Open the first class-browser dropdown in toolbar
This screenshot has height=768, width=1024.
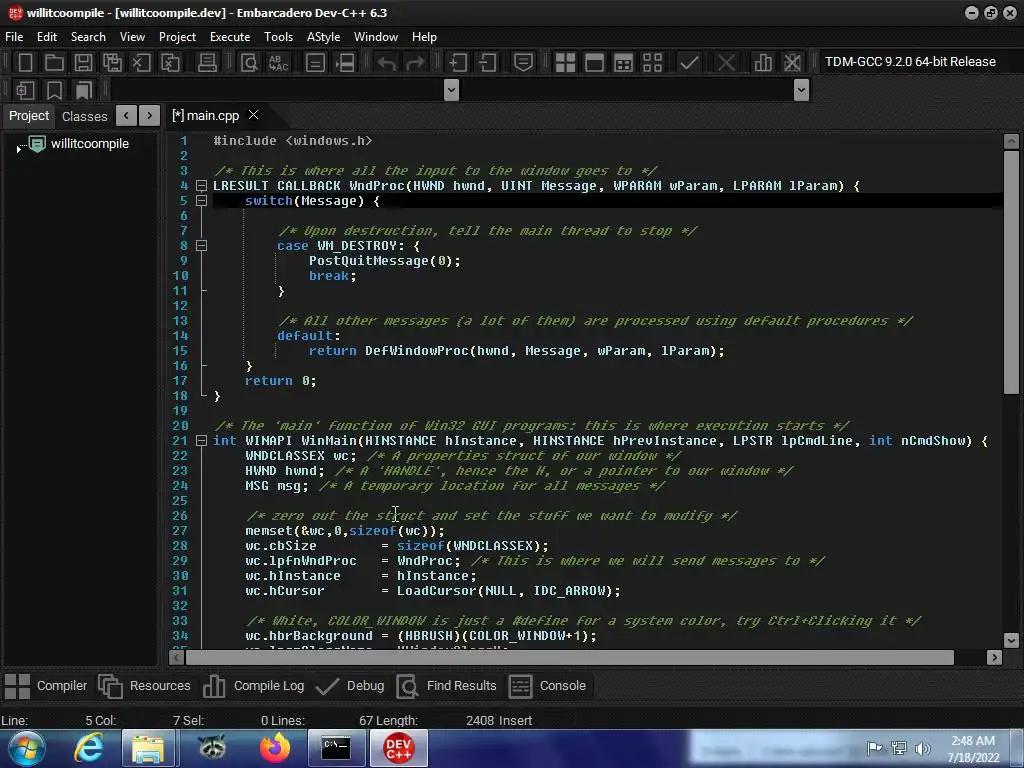451,90
